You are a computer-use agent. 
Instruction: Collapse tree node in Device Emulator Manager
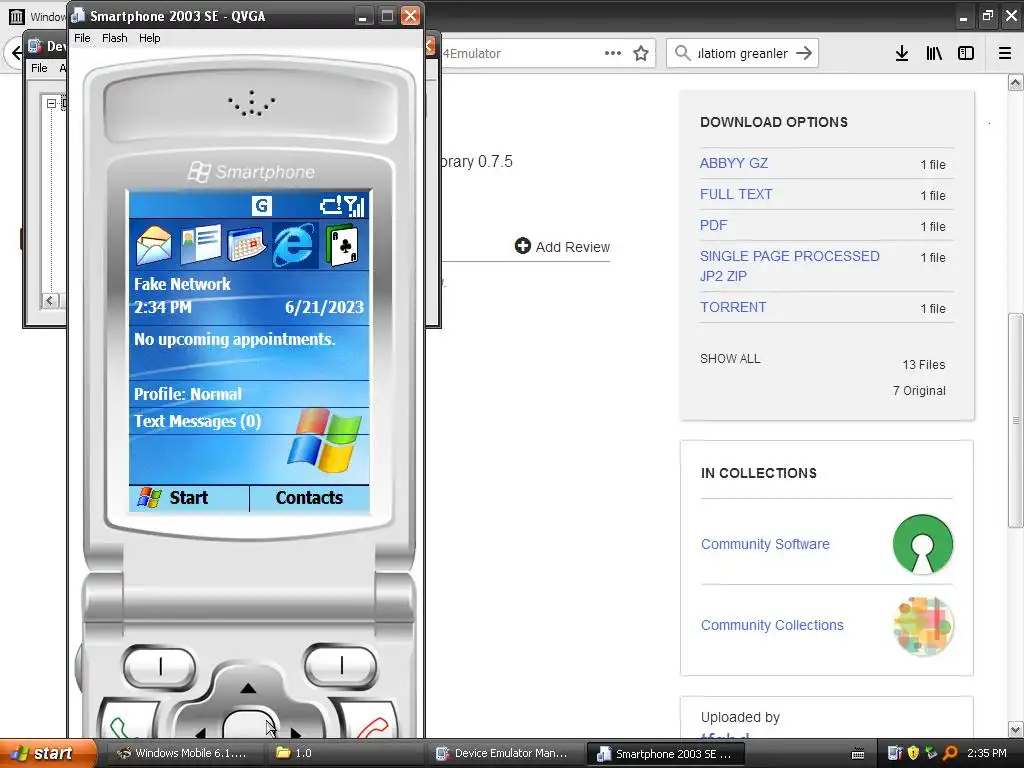pyautogui.click(x=52, y=103)
